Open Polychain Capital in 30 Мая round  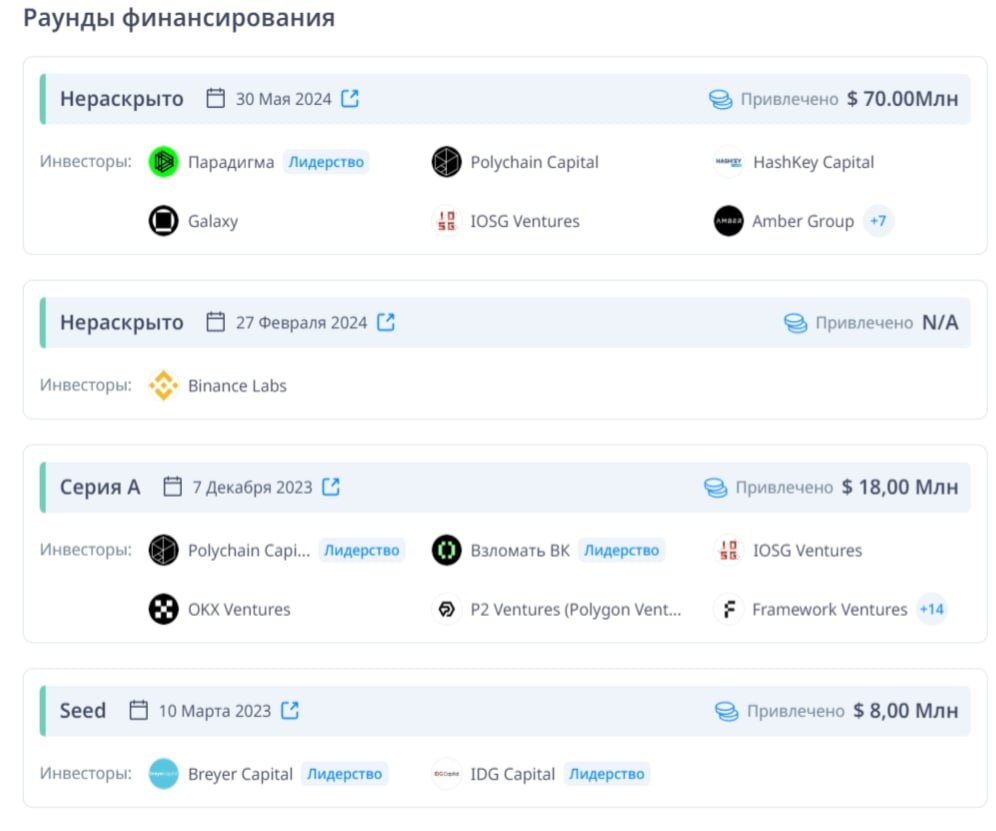click(534, 163)
